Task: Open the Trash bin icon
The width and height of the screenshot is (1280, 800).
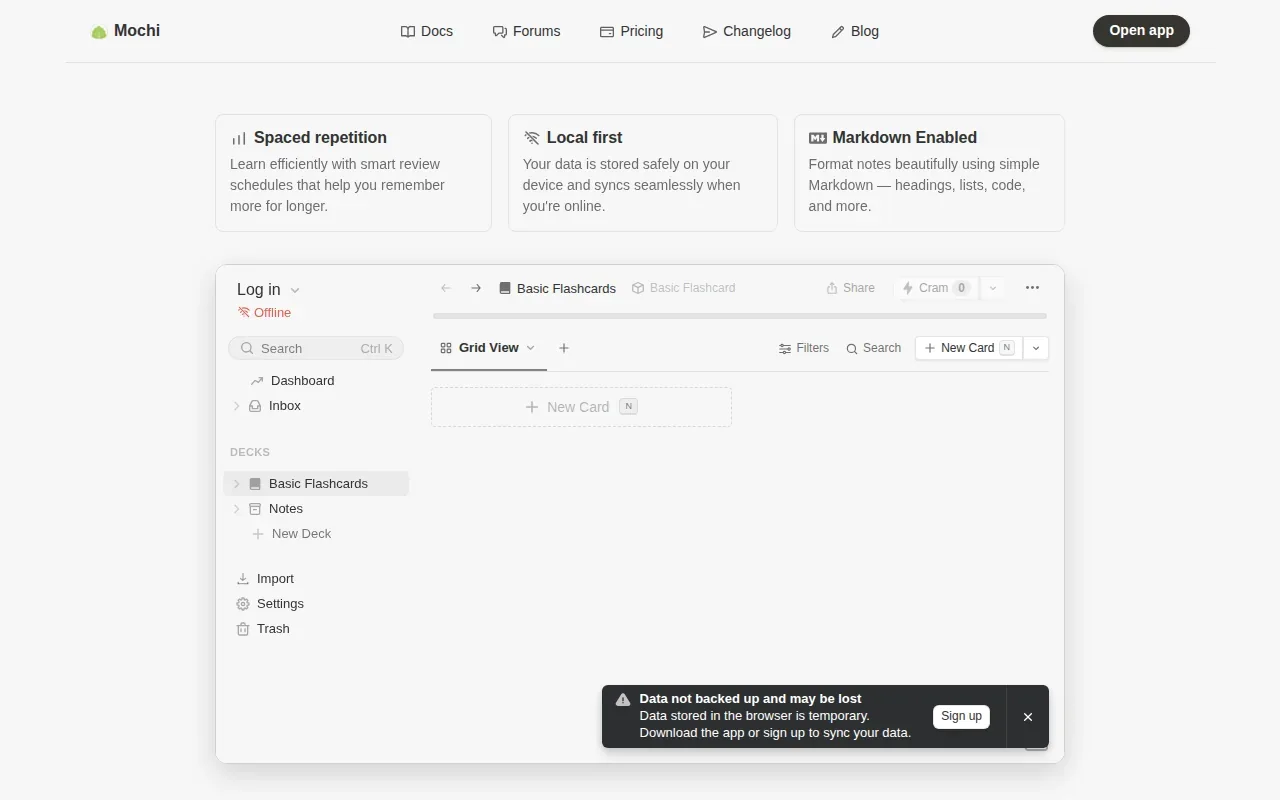Action: [243, 629]
